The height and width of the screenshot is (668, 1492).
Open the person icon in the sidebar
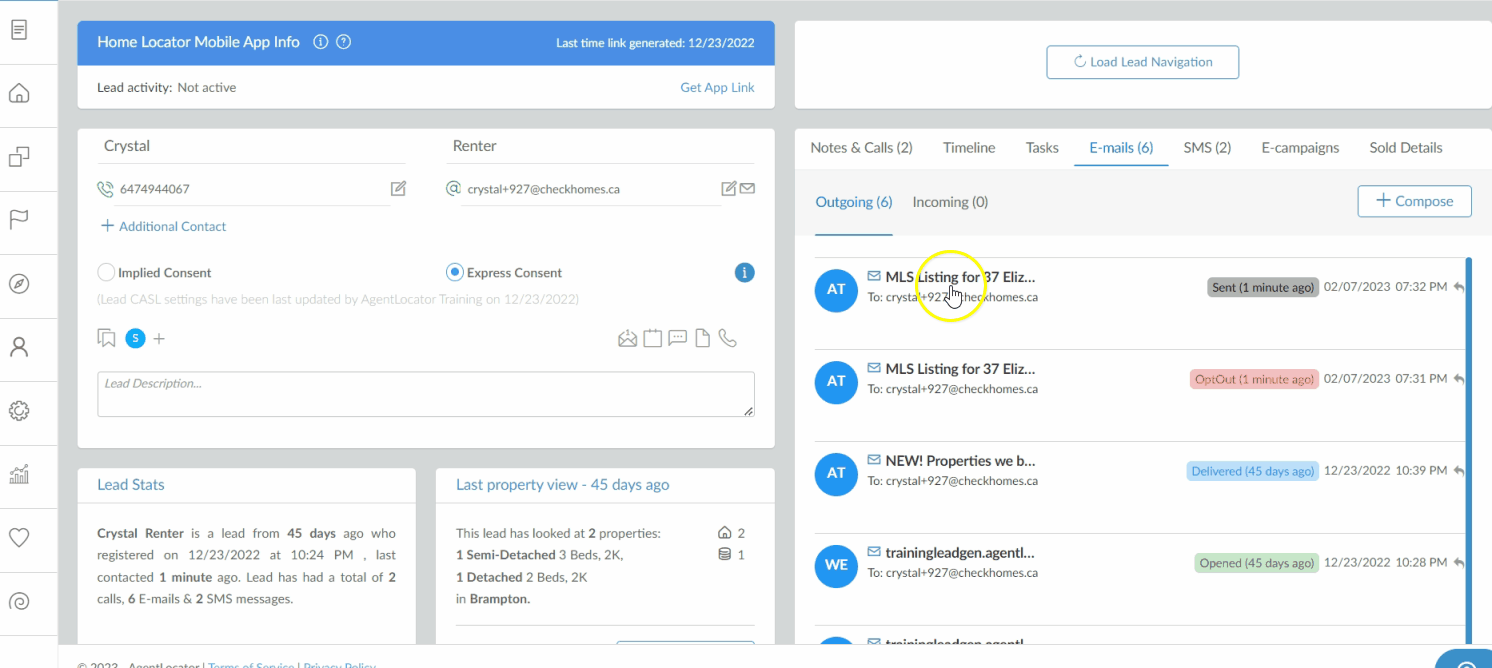[19, 347]
